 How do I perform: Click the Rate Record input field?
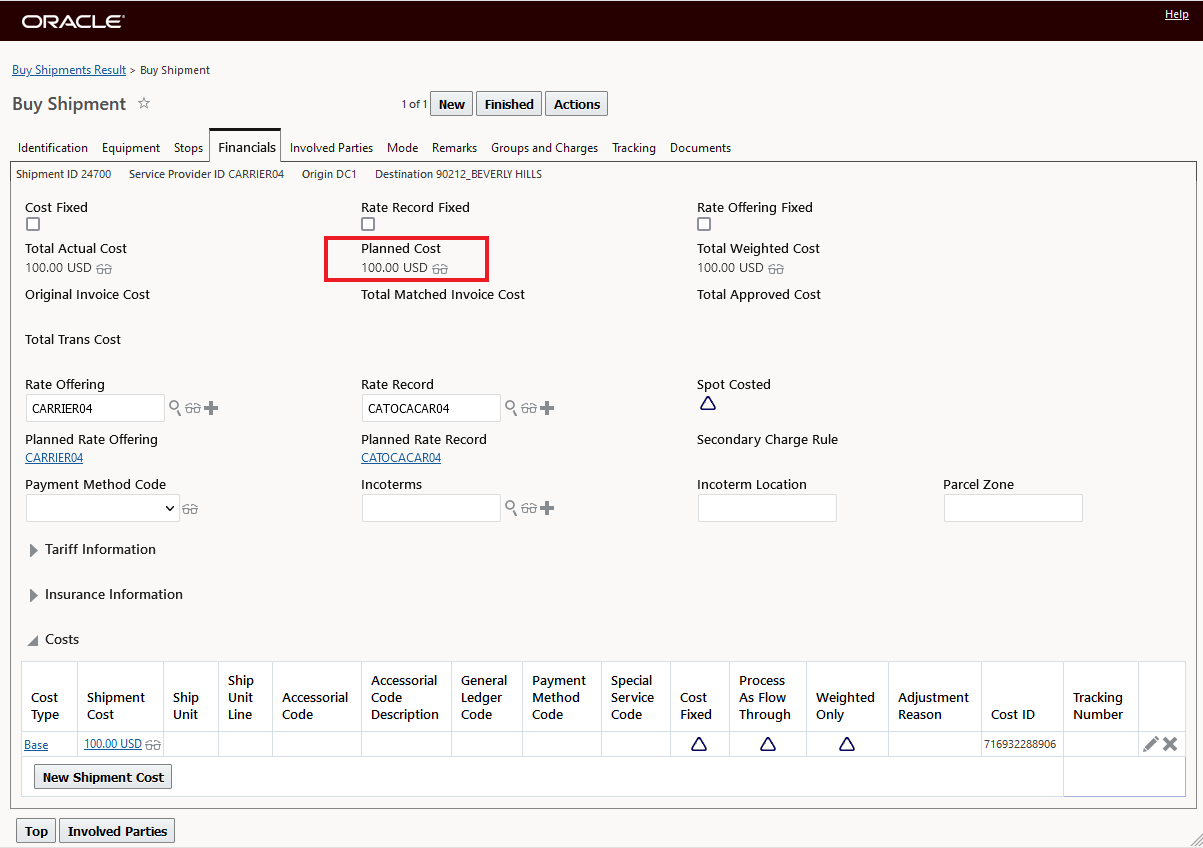pos(431,408)
